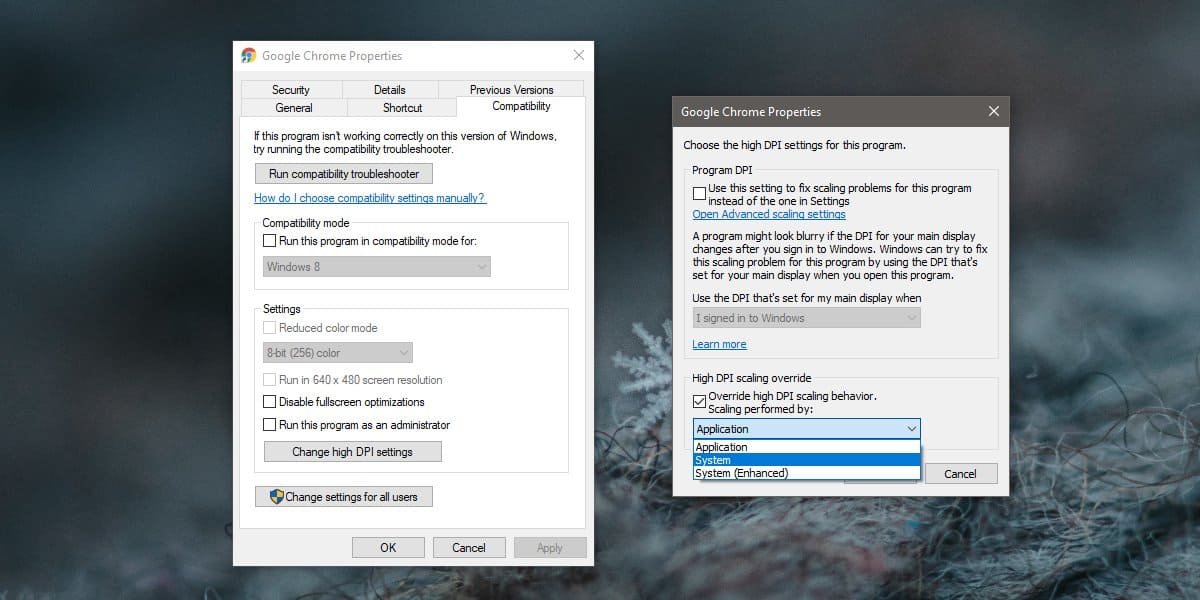Choose System (Enhanced) from the scaling list
The image size is (1200, 600).
806,473
